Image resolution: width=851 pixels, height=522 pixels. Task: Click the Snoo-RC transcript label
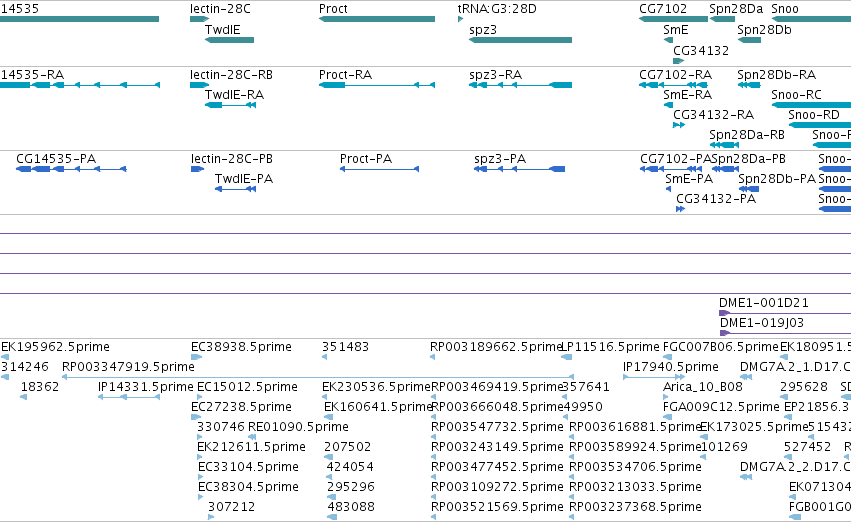(796, 94)
